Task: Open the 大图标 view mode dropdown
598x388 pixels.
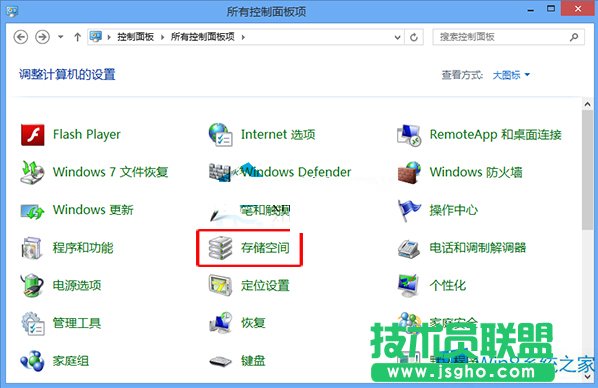Action: pos(511,75)
